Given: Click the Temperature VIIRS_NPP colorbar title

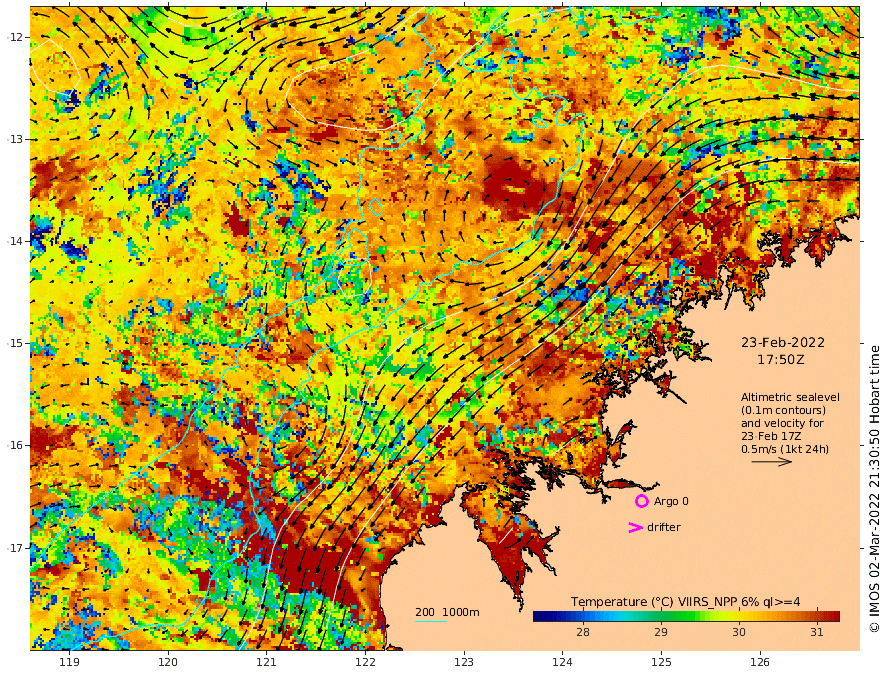Looking at the screenshot, I should pos(686,602).
